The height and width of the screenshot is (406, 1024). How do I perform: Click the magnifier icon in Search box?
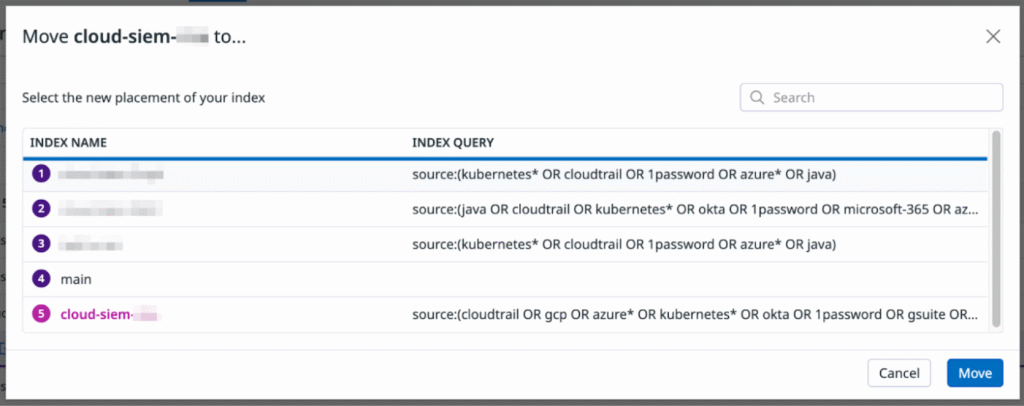[x=758, y=98]
